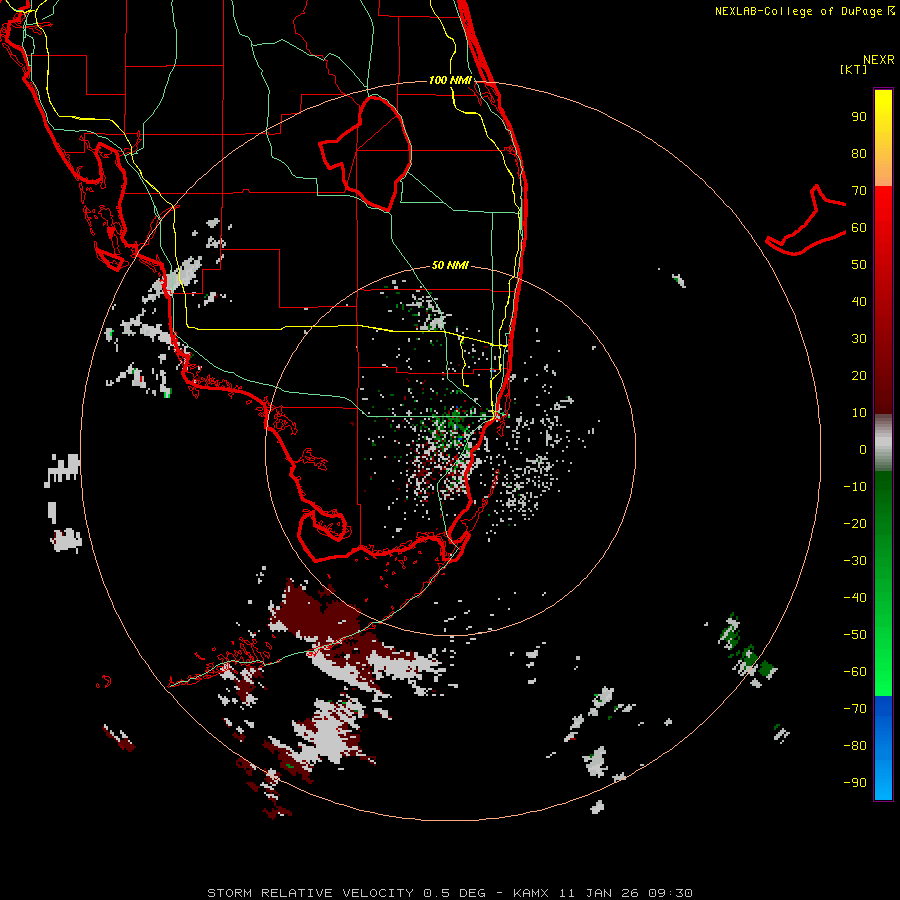Click the 11 JAN 26 date in the caption
This screenshot has height=900, width=900.
(599, 893)
